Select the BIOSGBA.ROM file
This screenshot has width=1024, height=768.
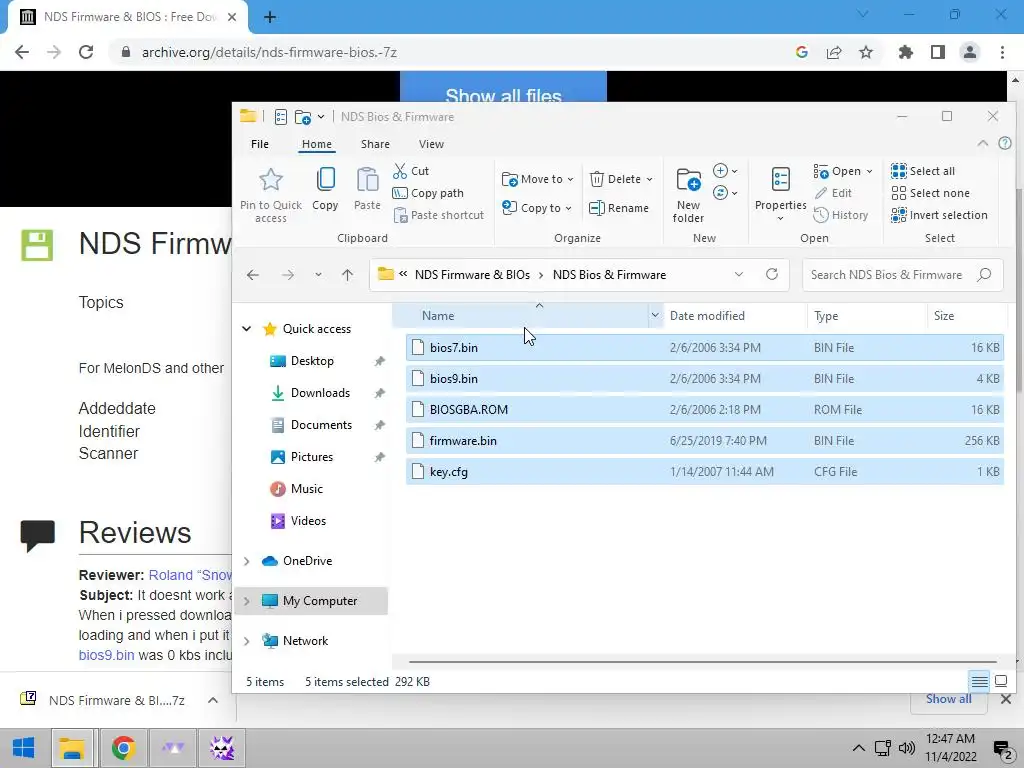tap(704, 409)
